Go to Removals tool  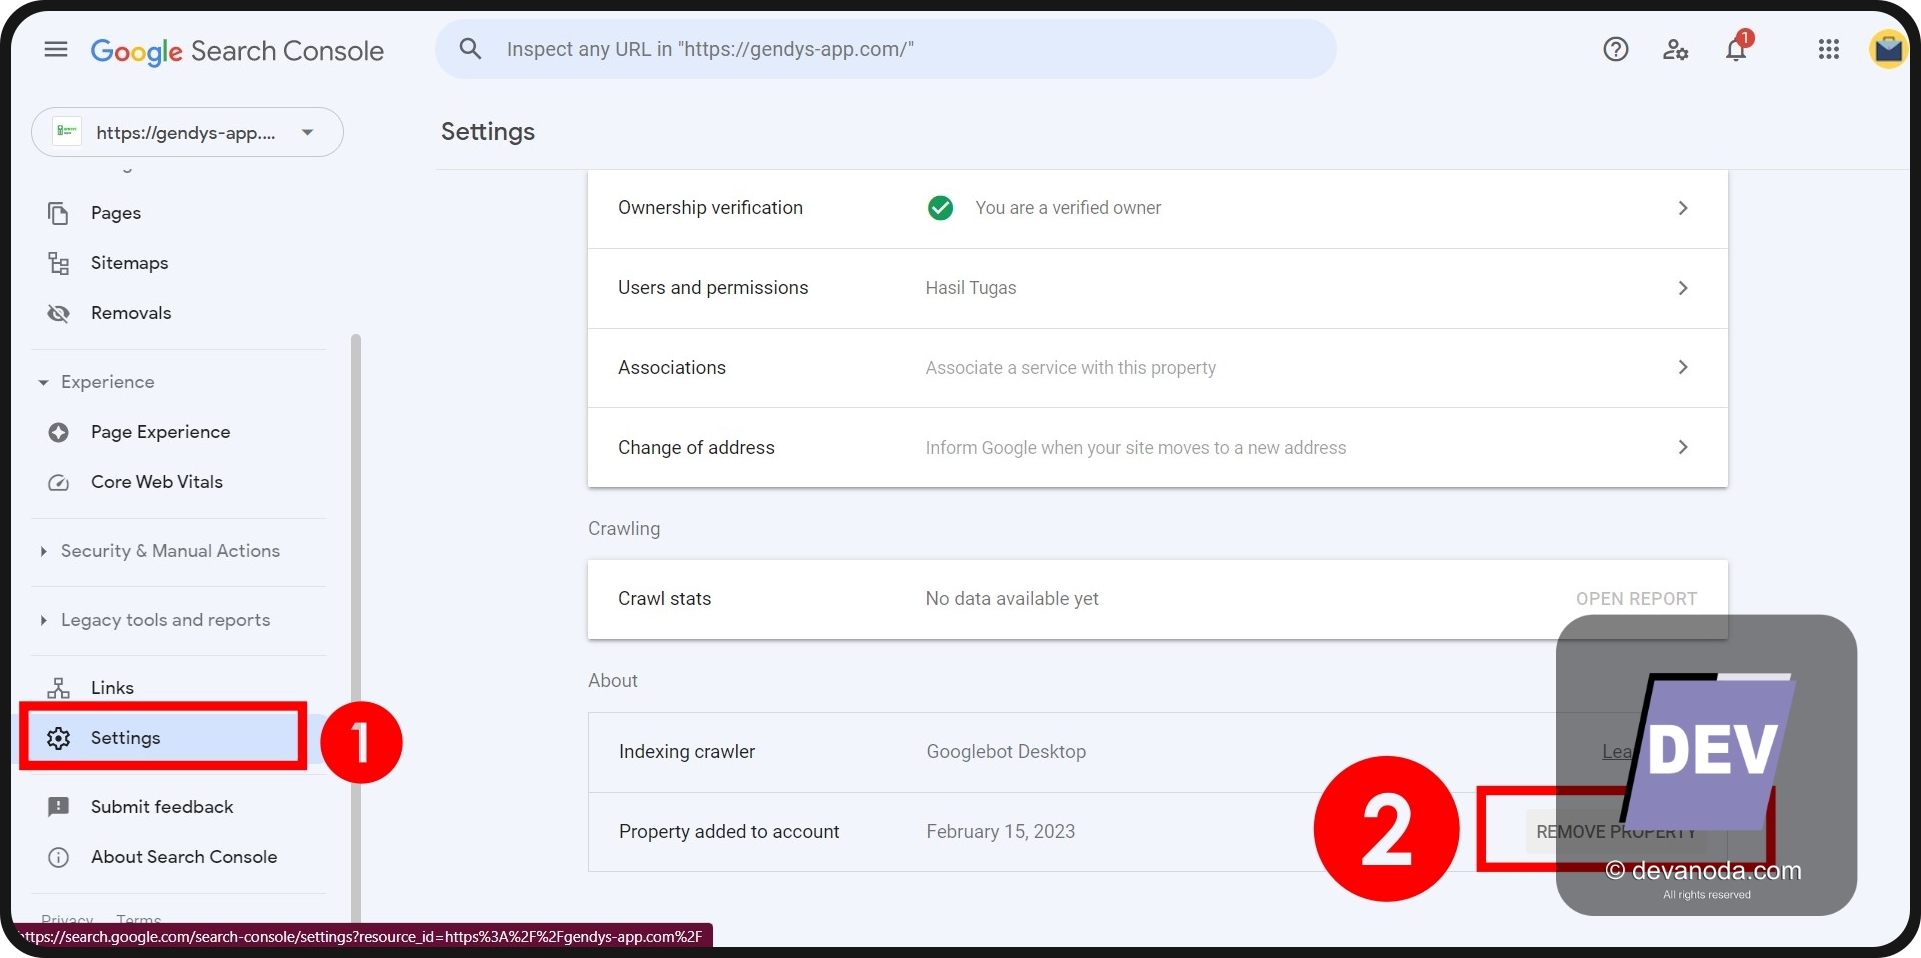(131, 313)
